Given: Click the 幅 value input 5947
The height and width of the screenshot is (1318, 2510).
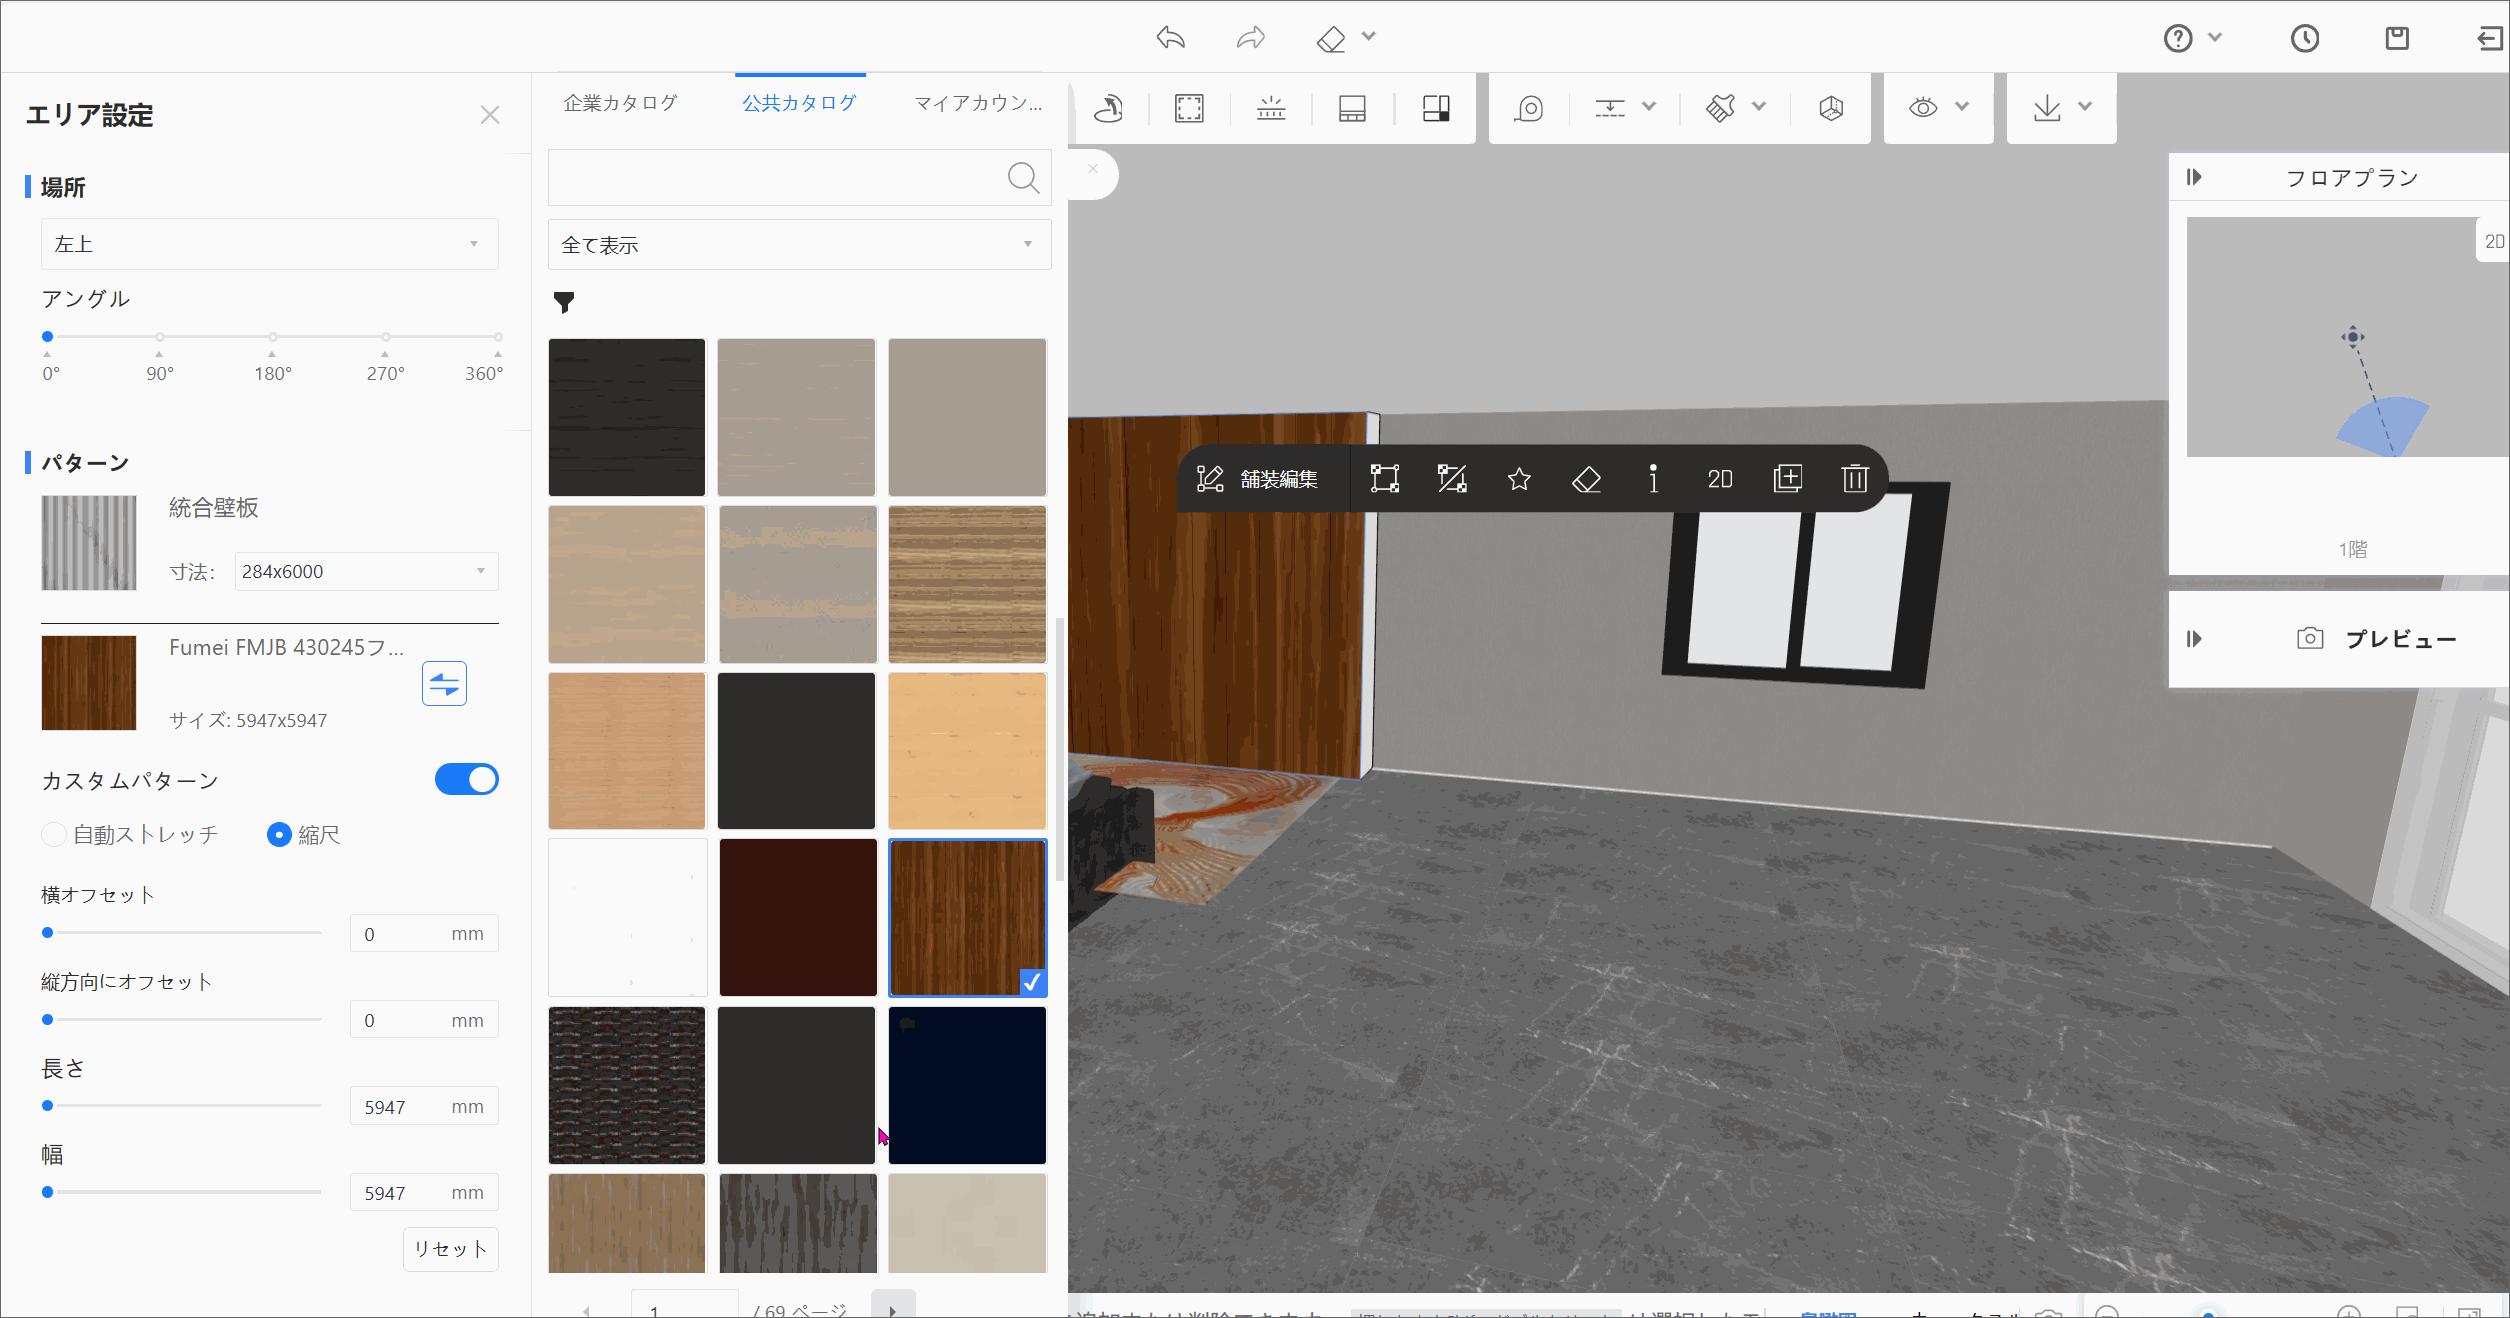Looking at the screenshot, I should (x=424, y=1193).
